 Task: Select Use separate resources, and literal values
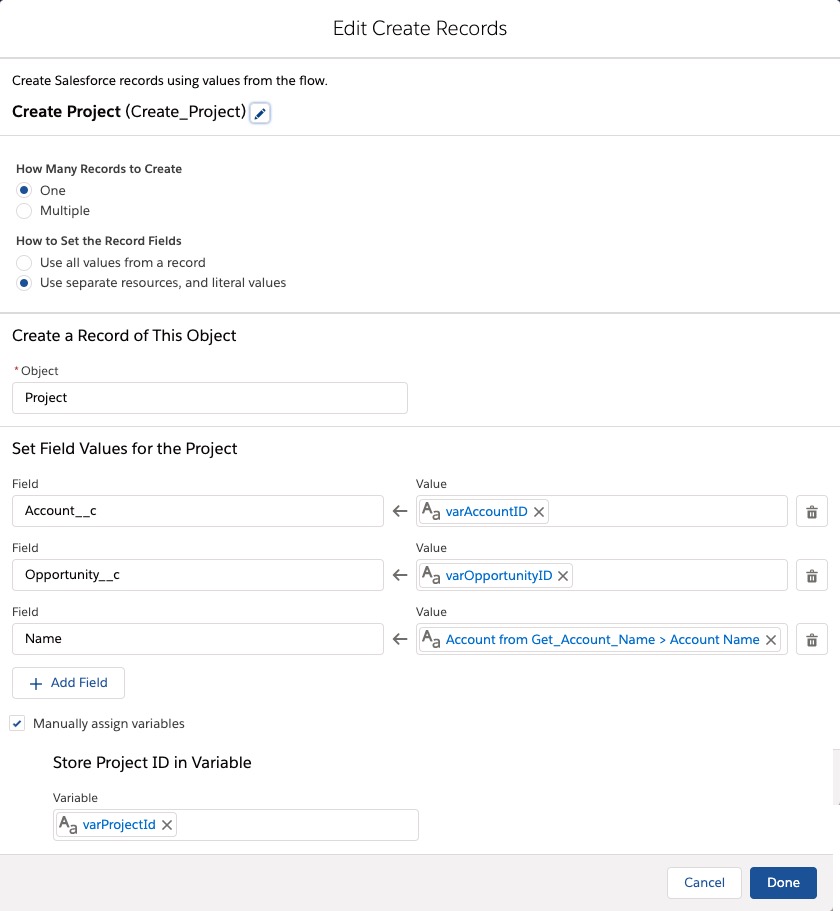pyautogui.click(x=24, y=283)
